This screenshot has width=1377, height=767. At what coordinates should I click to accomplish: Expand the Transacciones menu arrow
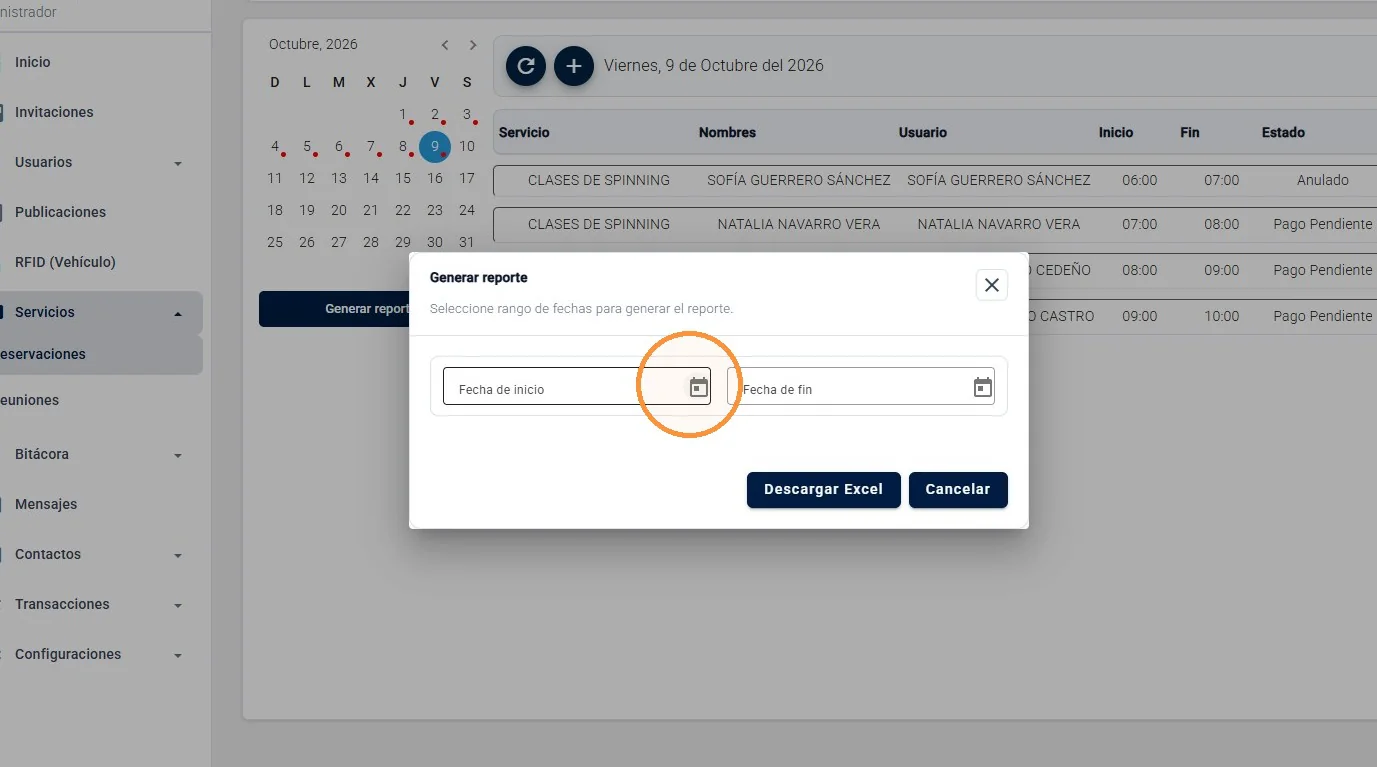178,605
